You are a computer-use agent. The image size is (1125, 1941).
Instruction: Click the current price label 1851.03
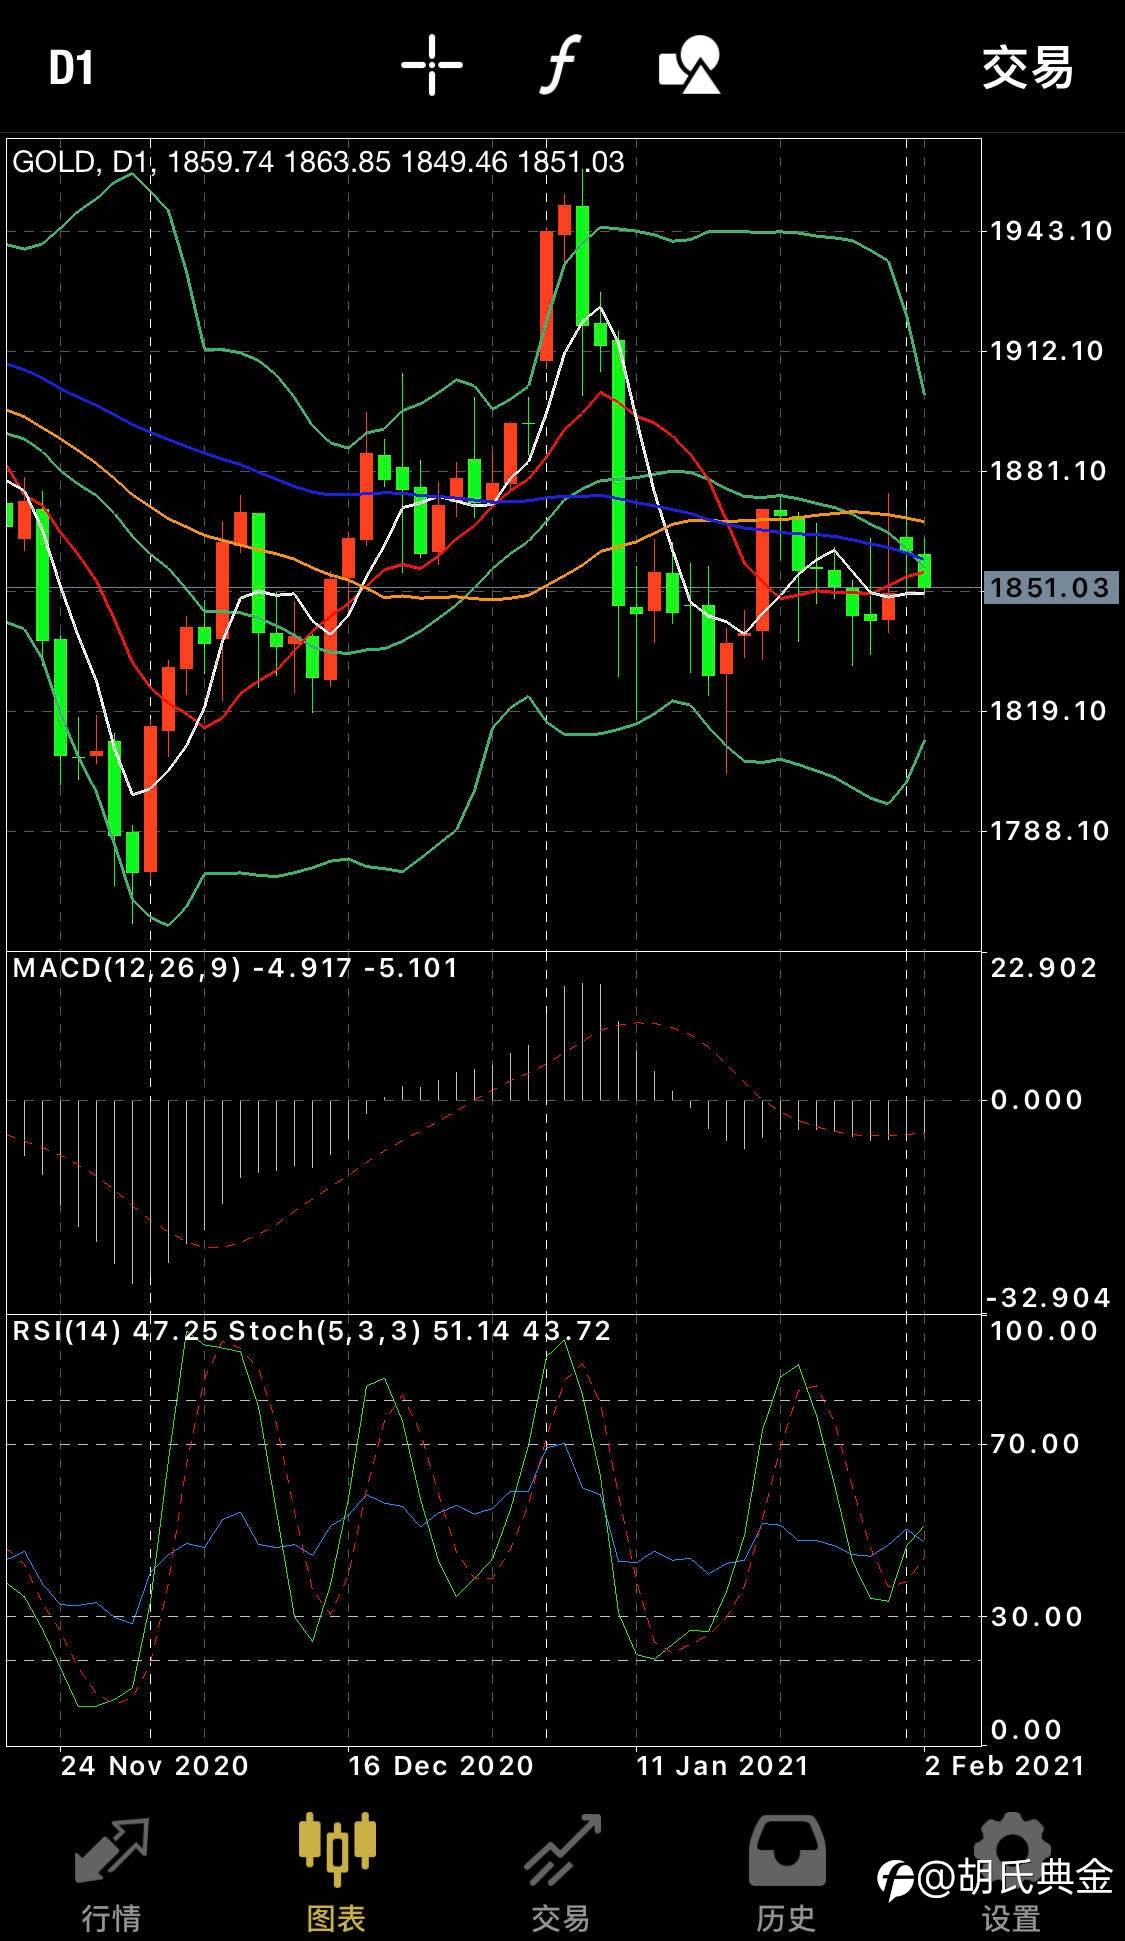tap(1049, 587)
